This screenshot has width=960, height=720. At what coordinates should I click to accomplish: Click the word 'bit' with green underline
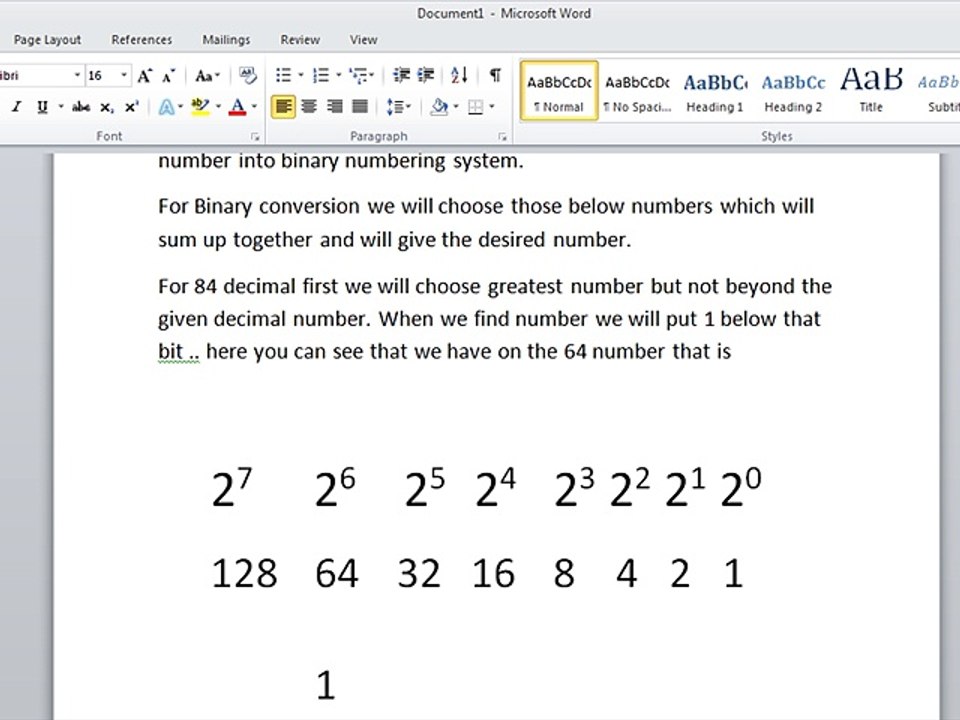(170, 351)
